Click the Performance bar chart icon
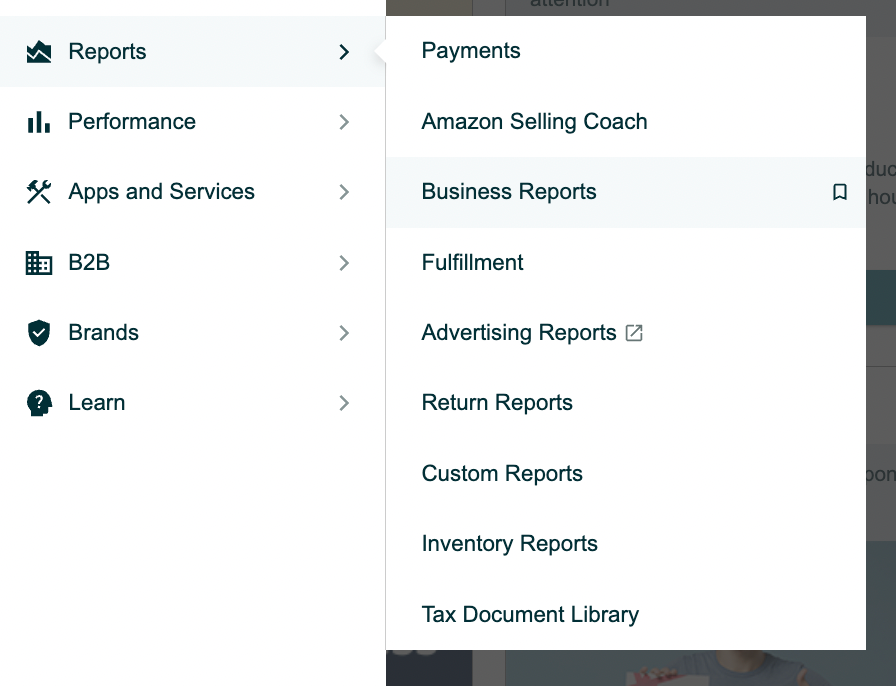Viewport: 896px width, 686px height. (39, 122)
